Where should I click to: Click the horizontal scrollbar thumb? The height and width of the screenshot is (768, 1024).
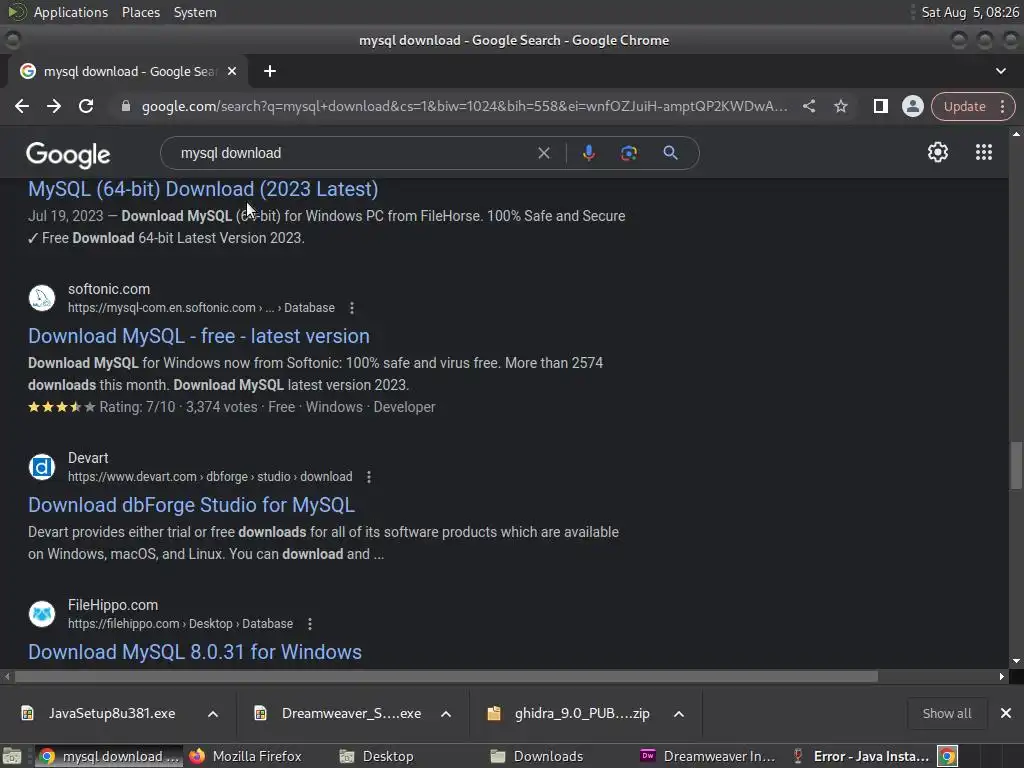click(x=447, y=677)
